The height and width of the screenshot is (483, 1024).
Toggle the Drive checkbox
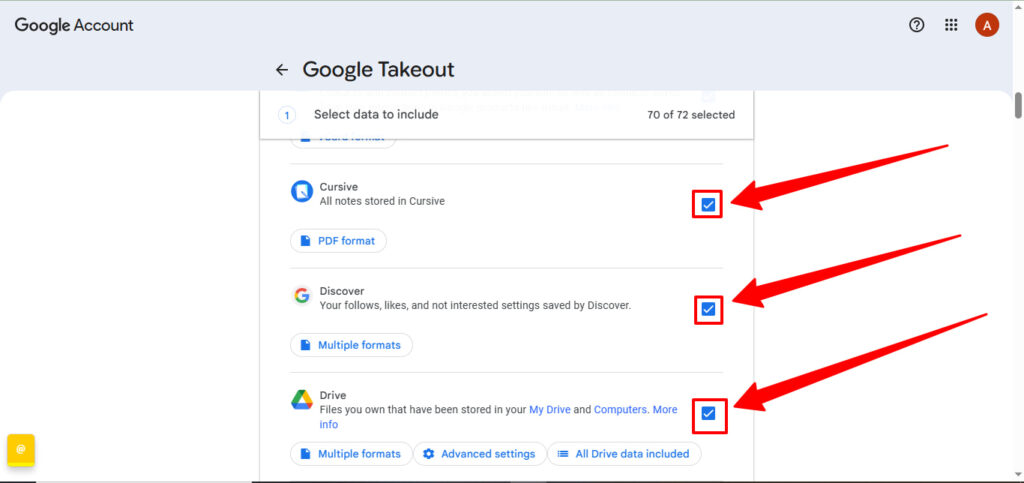708,413
